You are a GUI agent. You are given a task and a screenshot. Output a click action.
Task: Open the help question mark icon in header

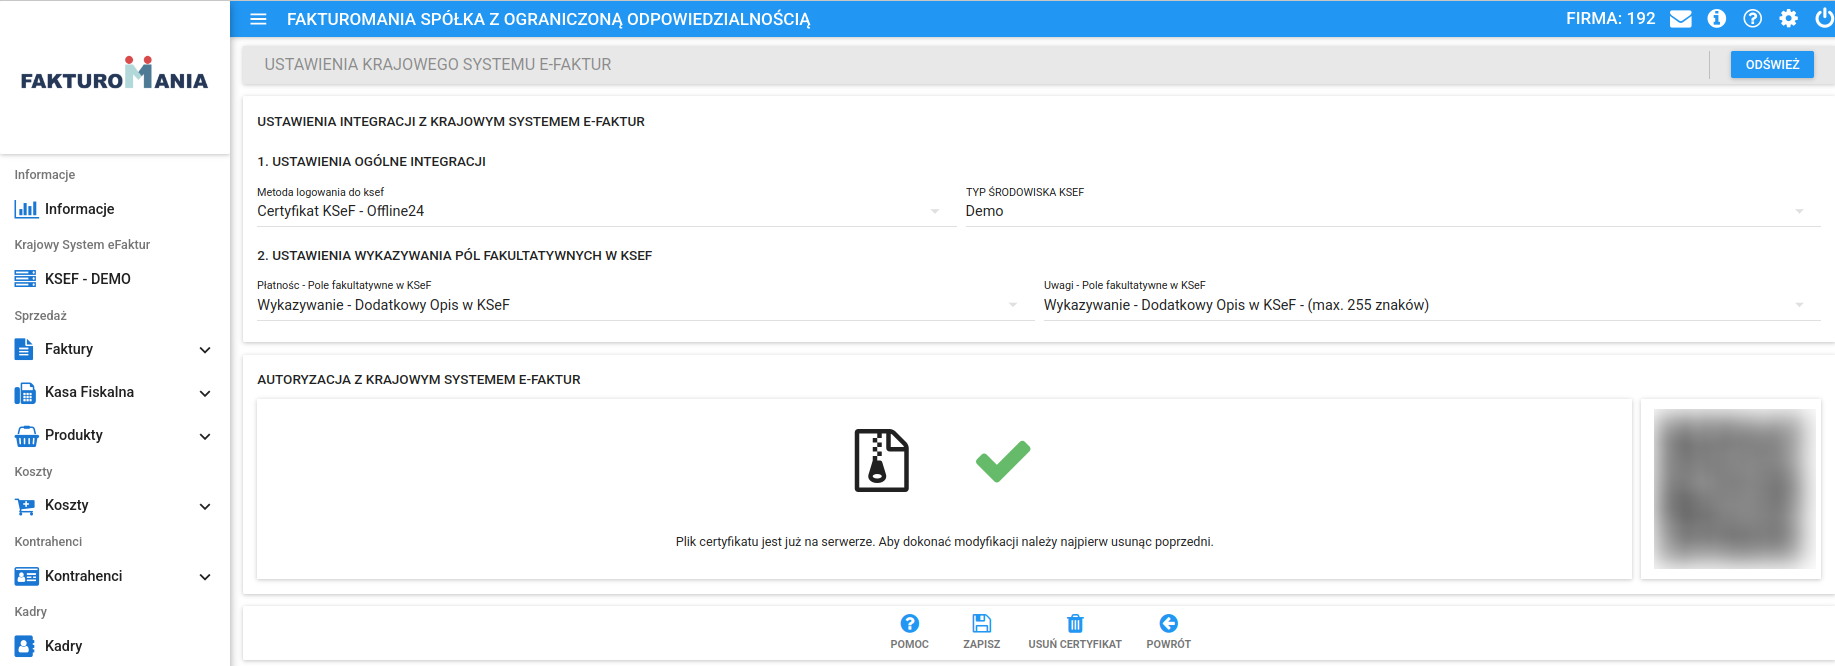pos(1753,19)
